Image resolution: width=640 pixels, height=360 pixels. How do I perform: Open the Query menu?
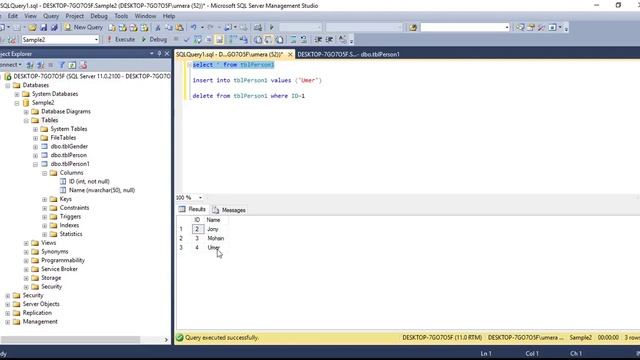pyautogui.click(x=51, y=16)
